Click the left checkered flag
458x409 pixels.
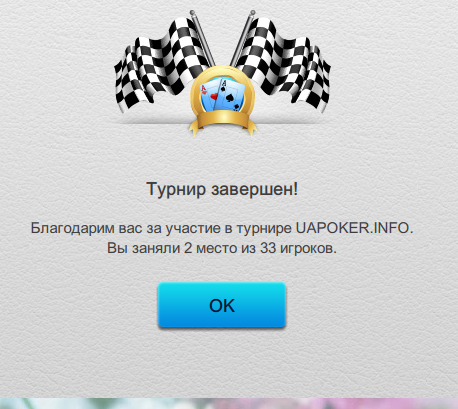(160, 65)
